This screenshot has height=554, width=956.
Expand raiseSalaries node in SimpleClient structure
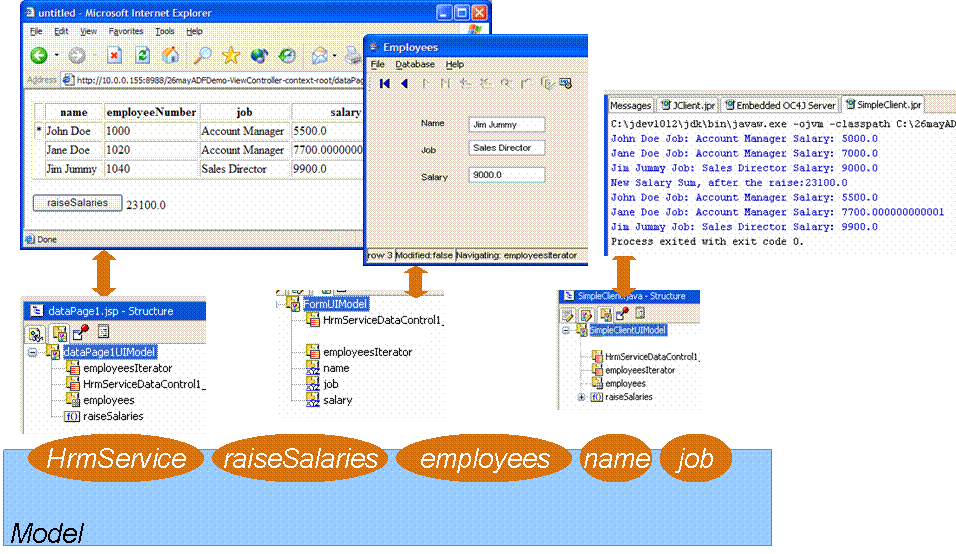pyautogui.click(x=582, y=397)
